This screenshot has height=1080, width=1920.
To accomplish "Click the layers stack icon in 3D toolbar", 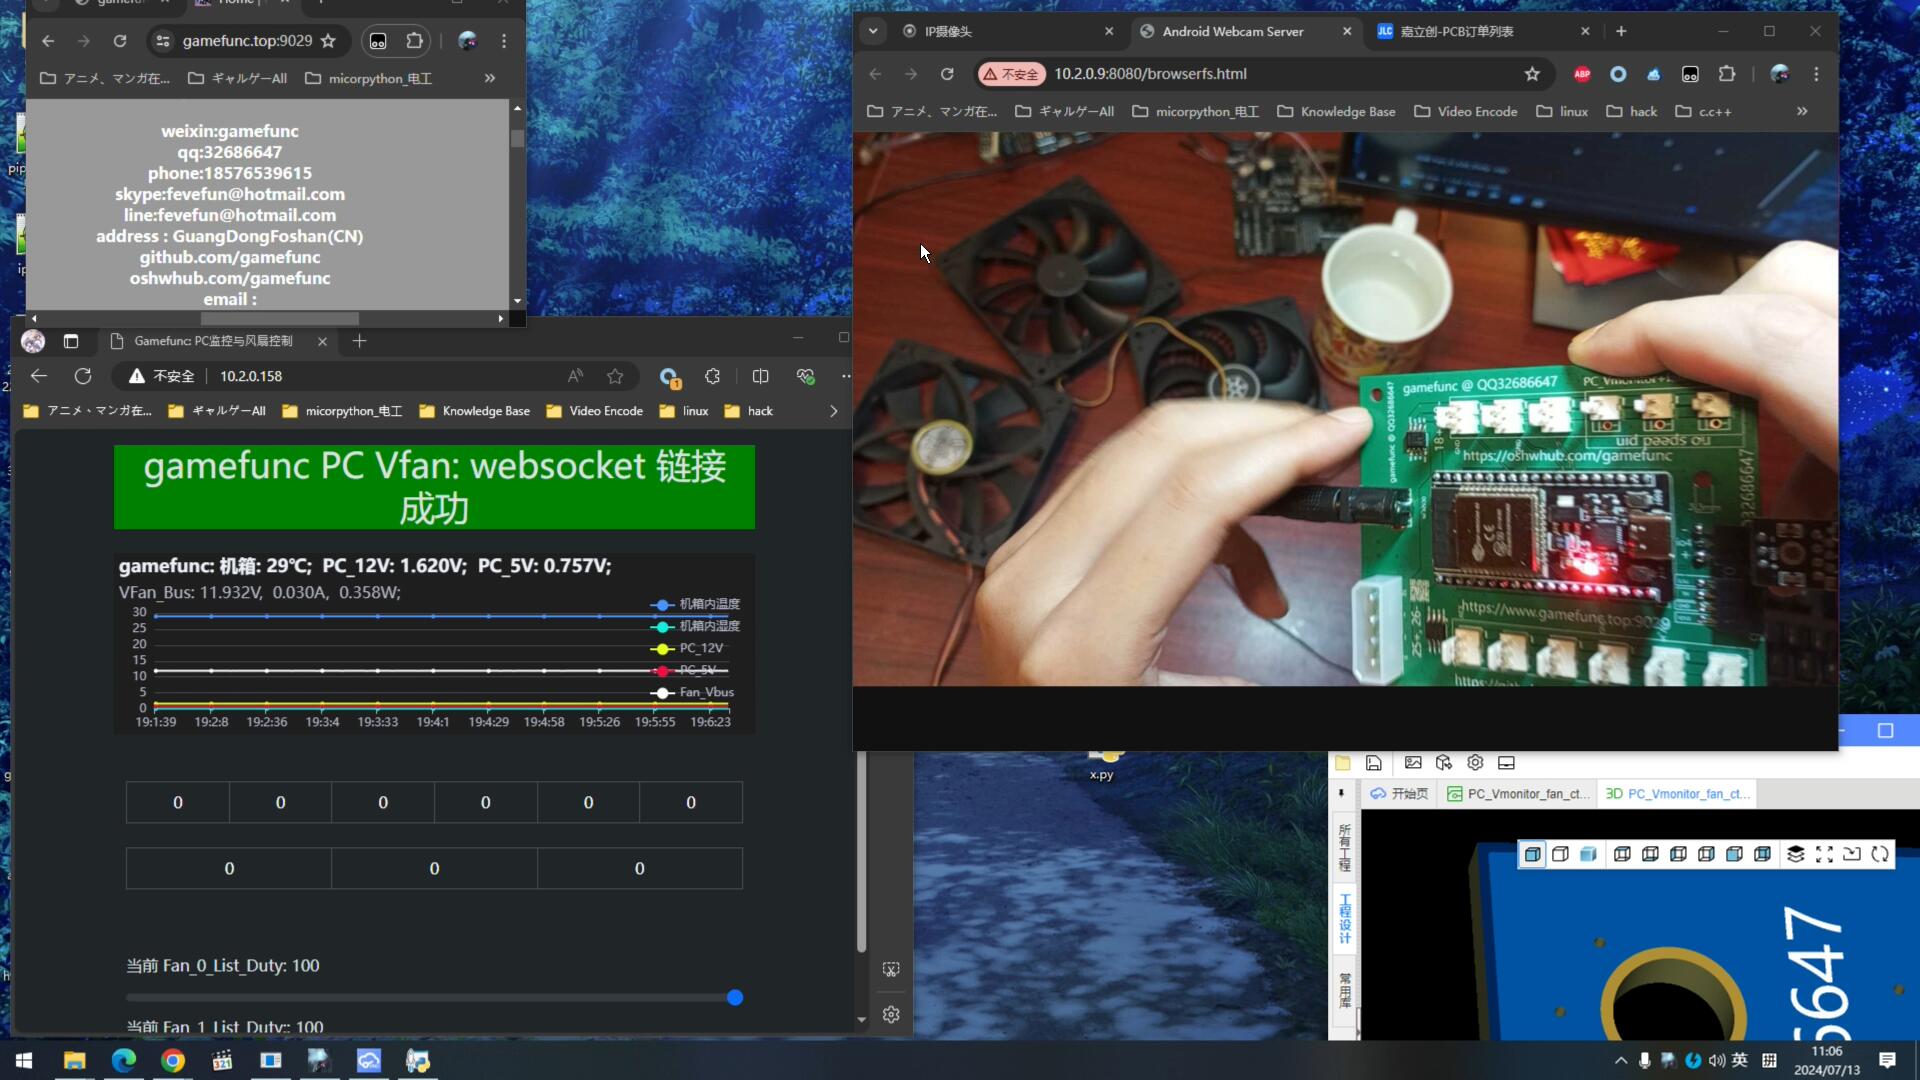I will coord(1796,854).
